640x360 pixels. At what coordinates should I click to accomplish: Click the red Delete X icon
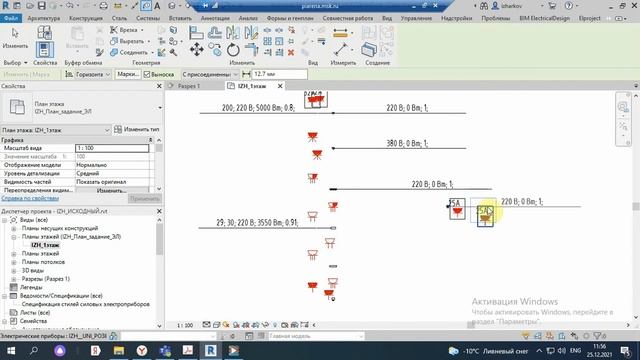pyautogui.click(x=291, y=53)
